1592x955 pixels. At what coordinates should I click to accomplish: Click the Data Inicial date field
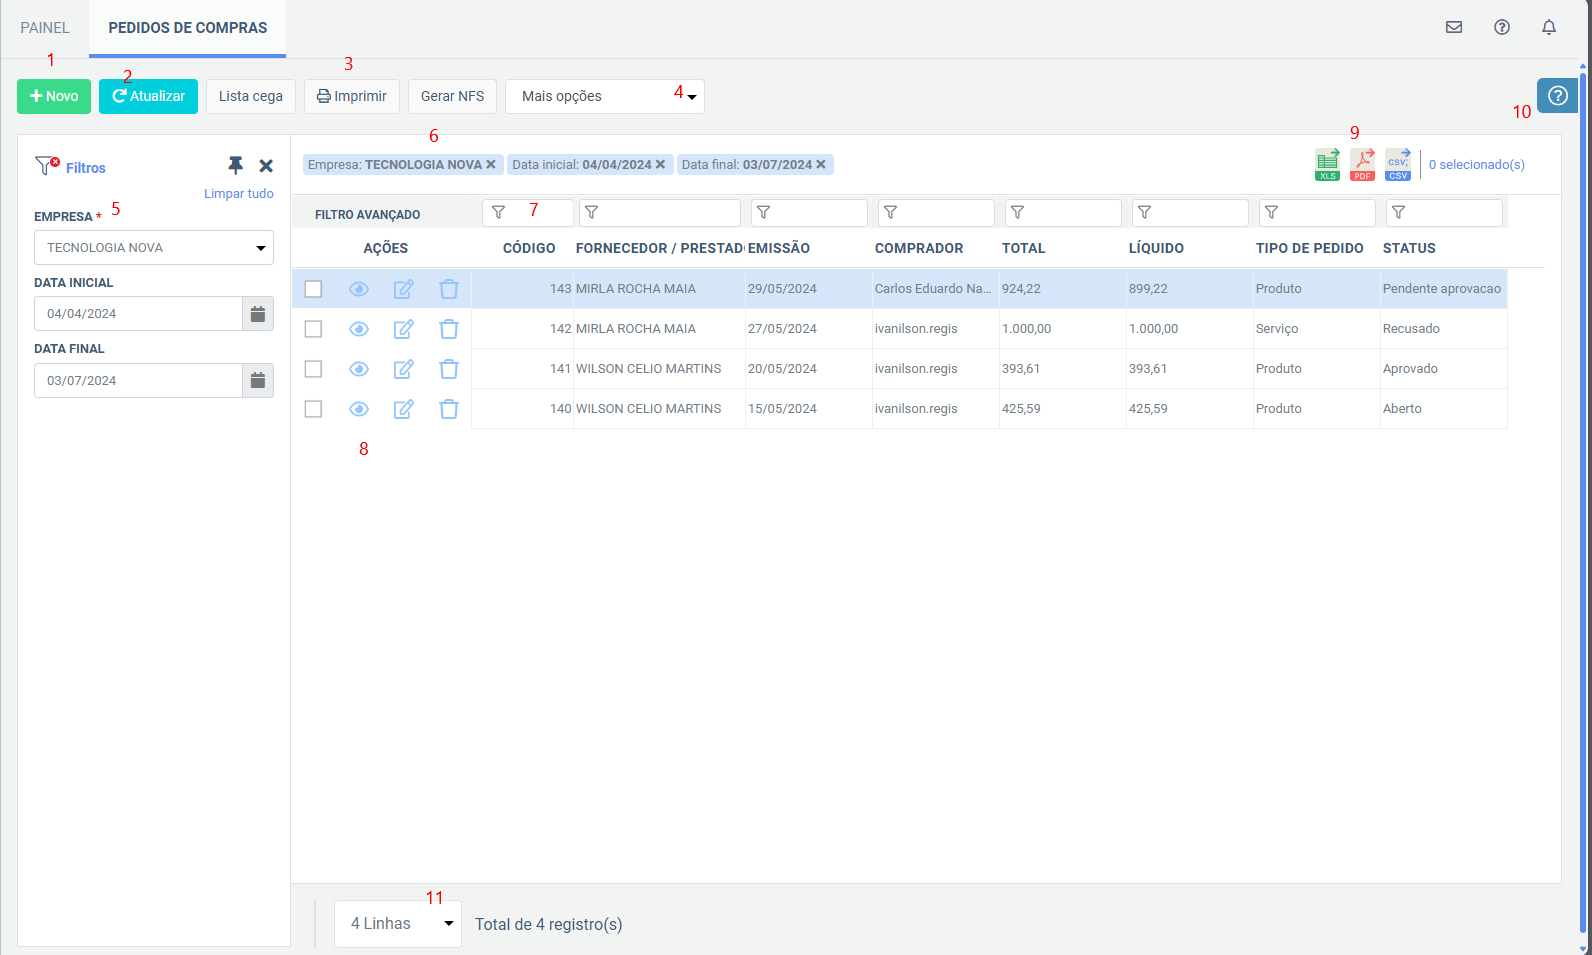[138, 314]
